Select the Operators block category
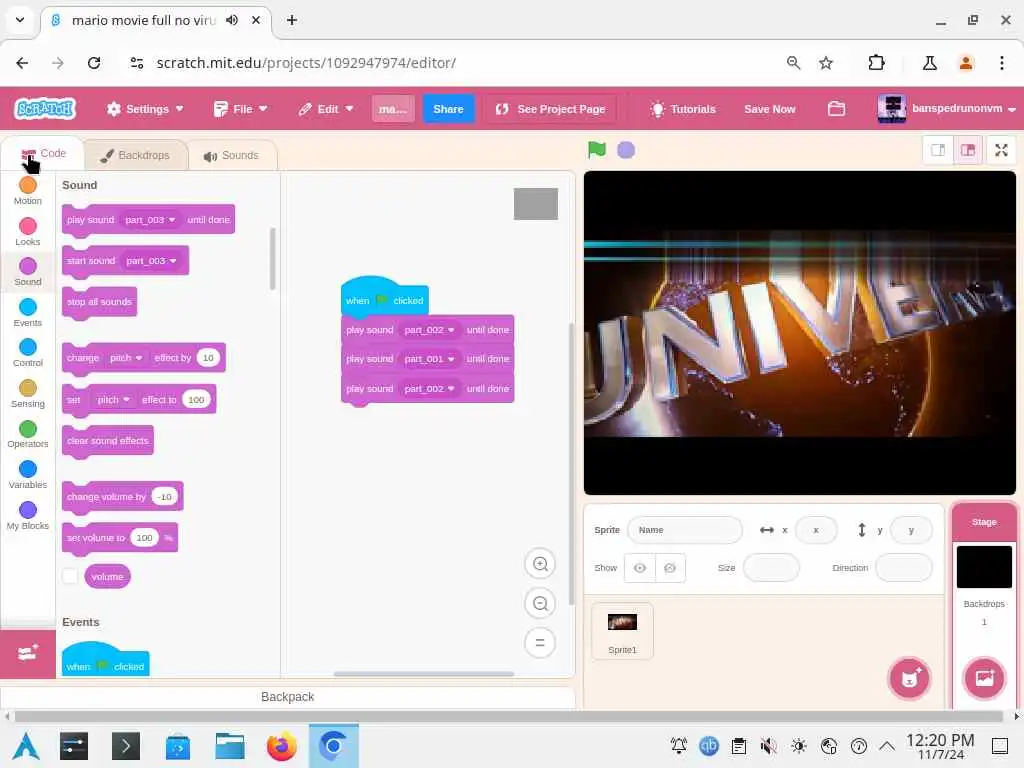 (27, 434)
